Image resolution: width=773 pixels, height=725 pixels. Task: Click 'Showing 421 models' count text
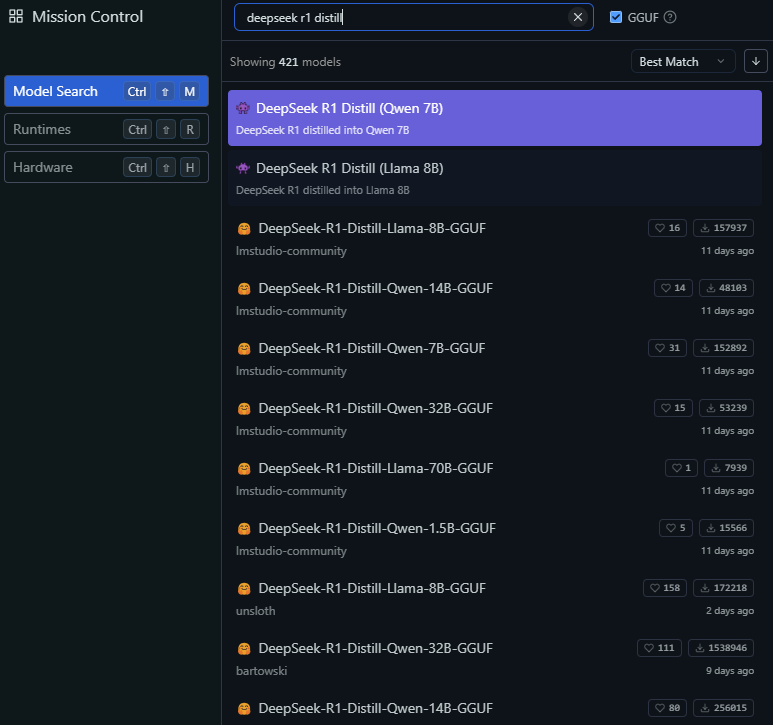coord(285,62)
